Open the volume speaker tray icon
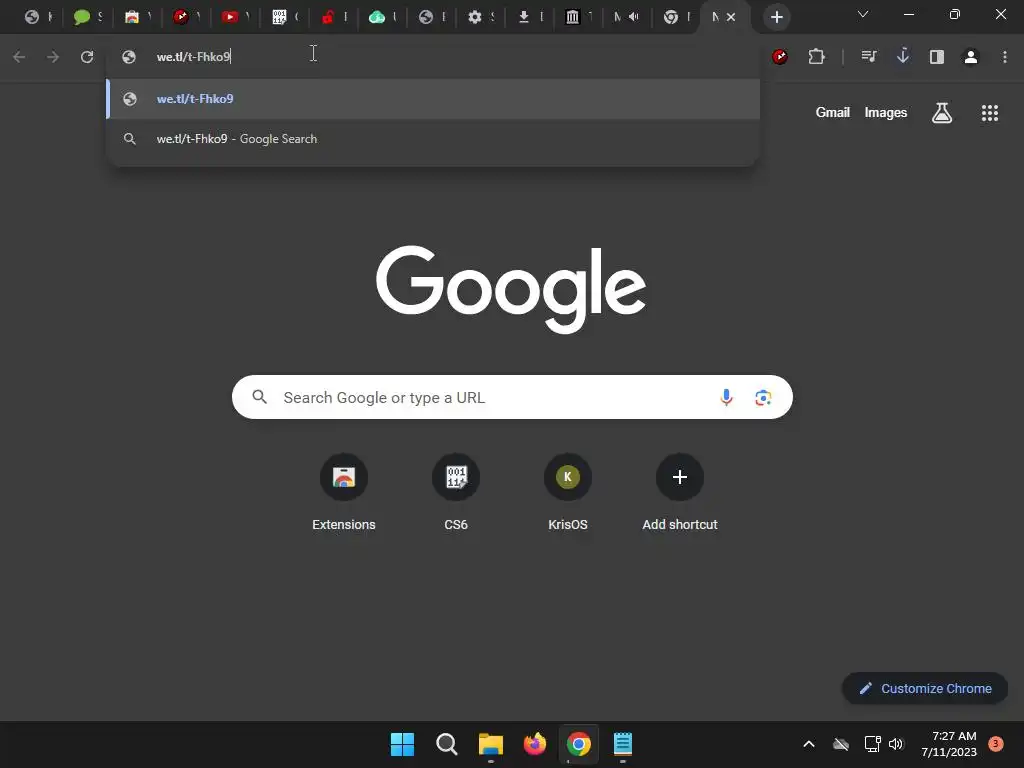 coord(896,744)
